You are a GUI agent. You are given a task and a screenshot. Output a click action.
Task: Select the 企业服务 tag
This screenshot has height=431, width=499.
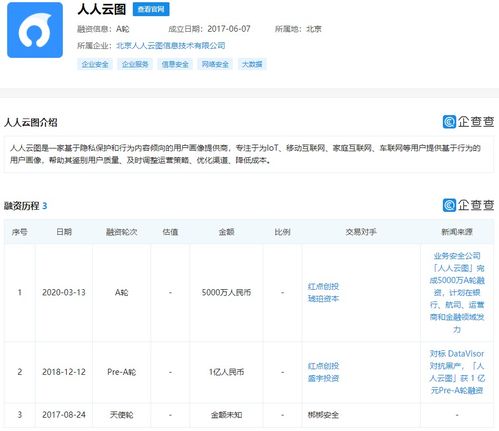[135, 64]
